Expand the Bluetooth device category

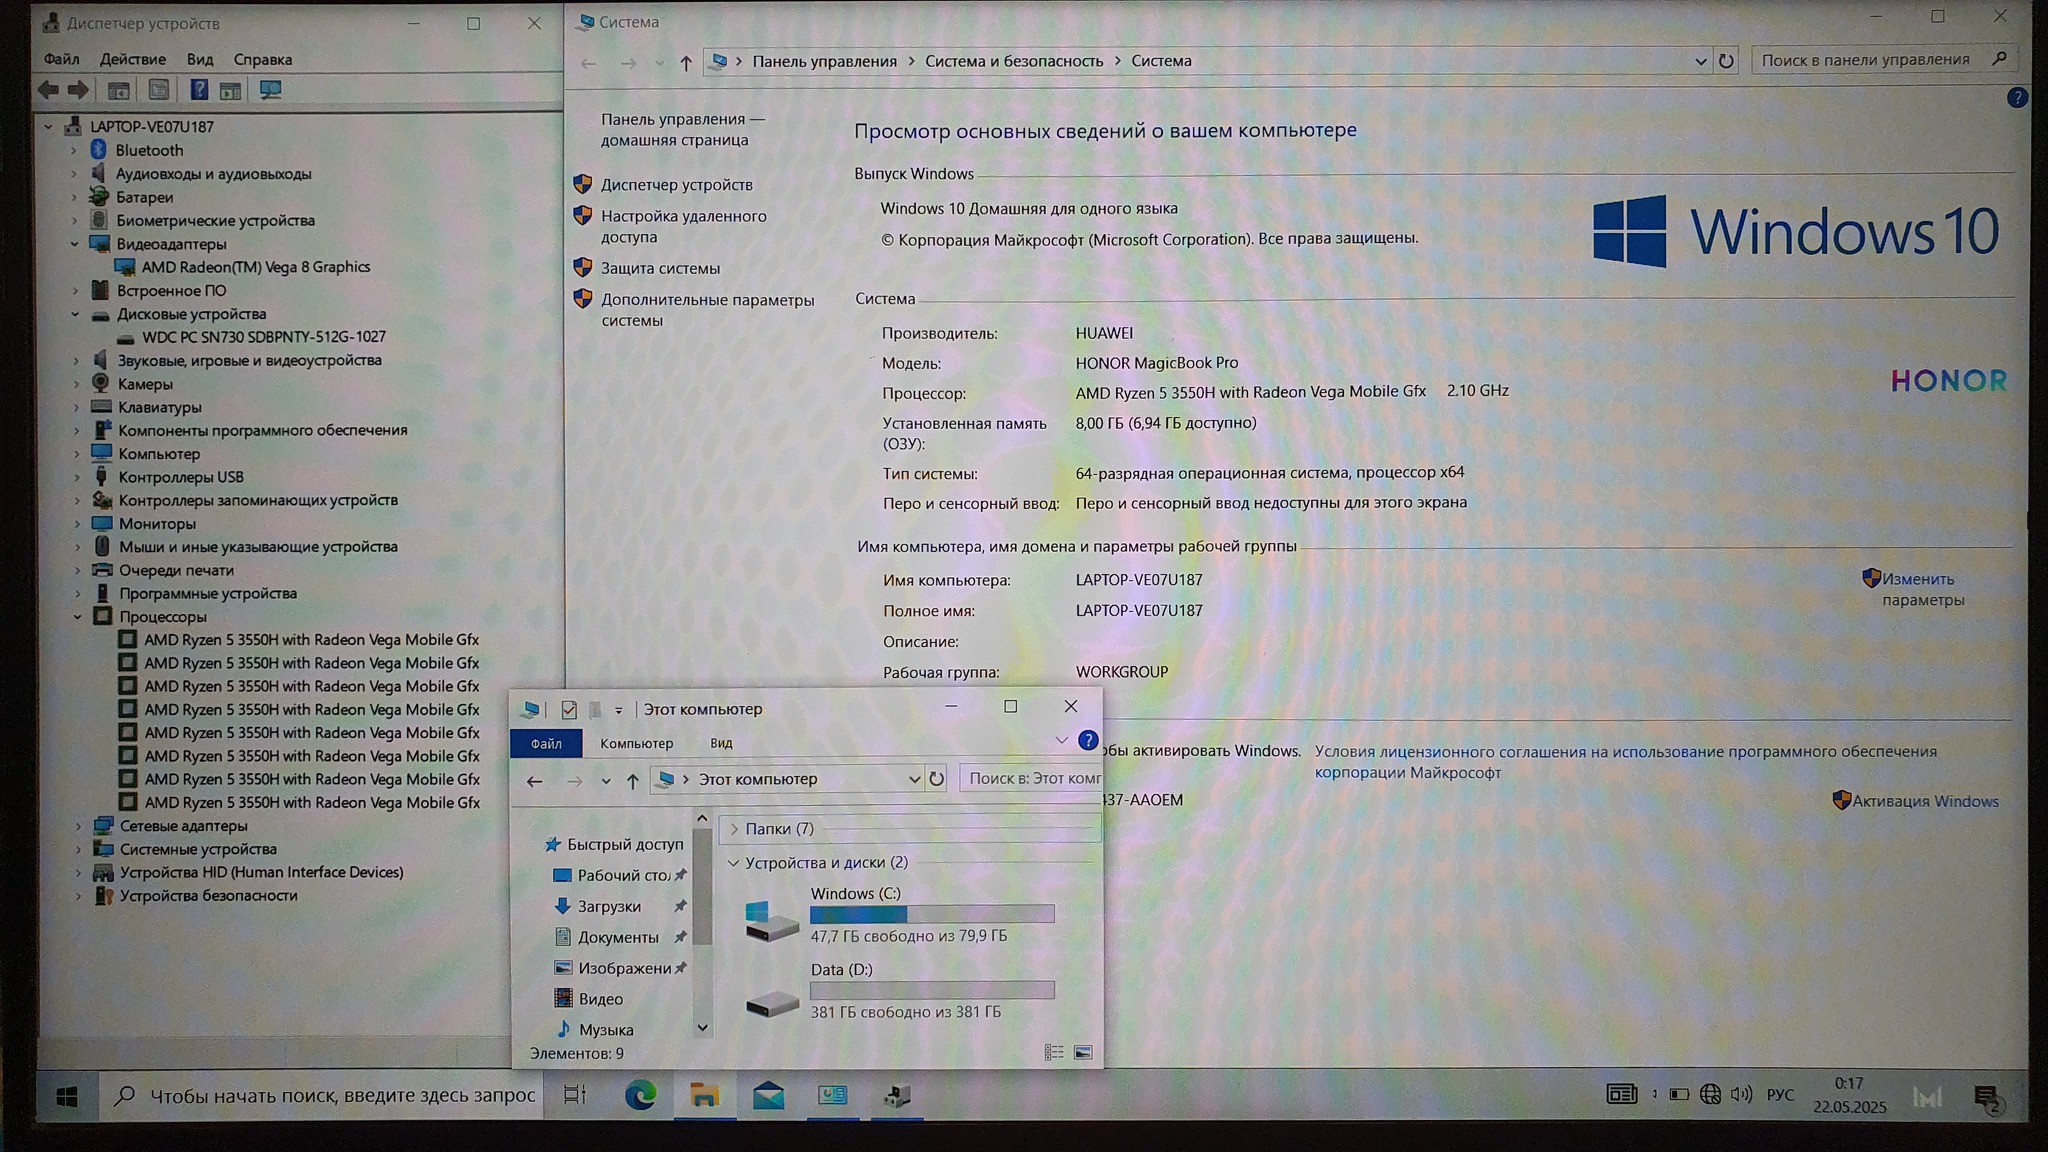coord(74,151)
